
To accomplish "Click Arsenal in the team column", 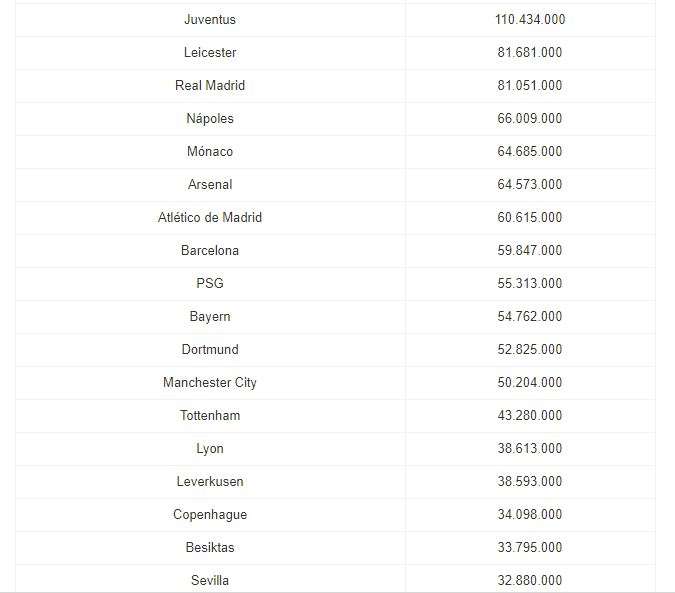I will tap(210, 184).
